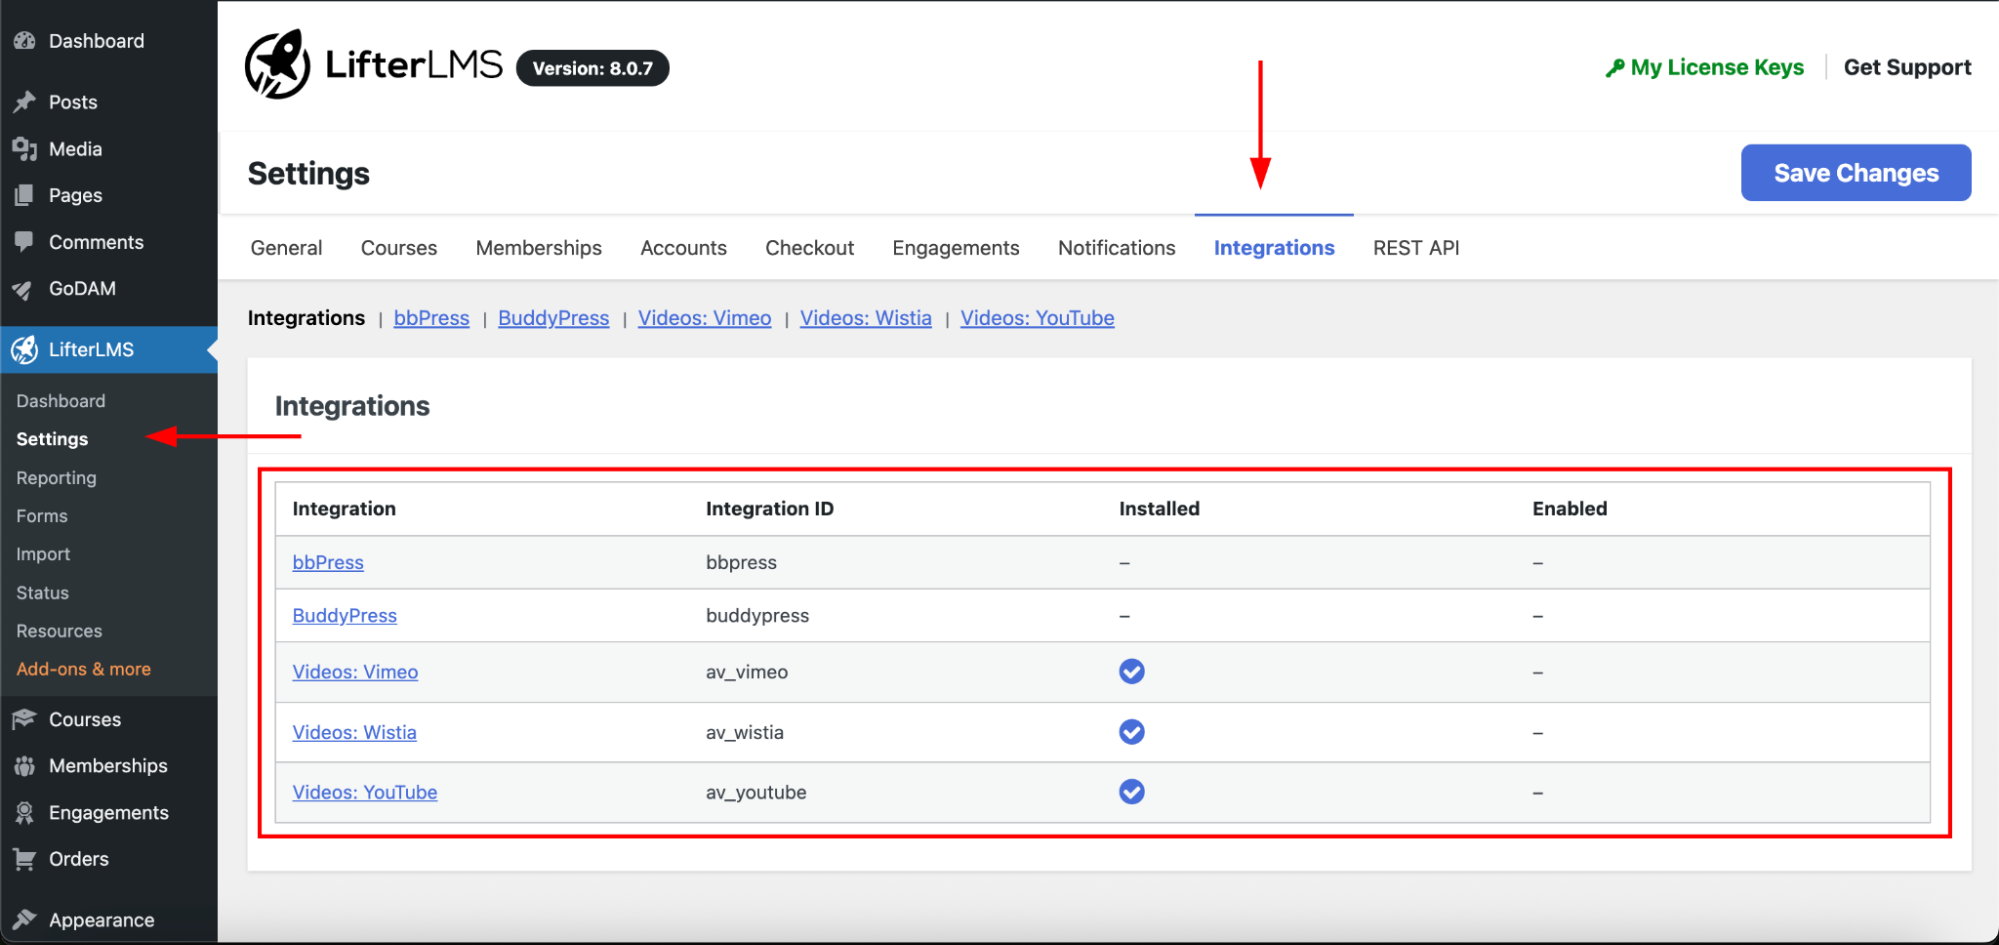Image resolution: width=1999 pixels, height=945 pixels.
Task: Click the Wistia installed checkmark
Action: pyautogui.click(x=1131, y=732)
